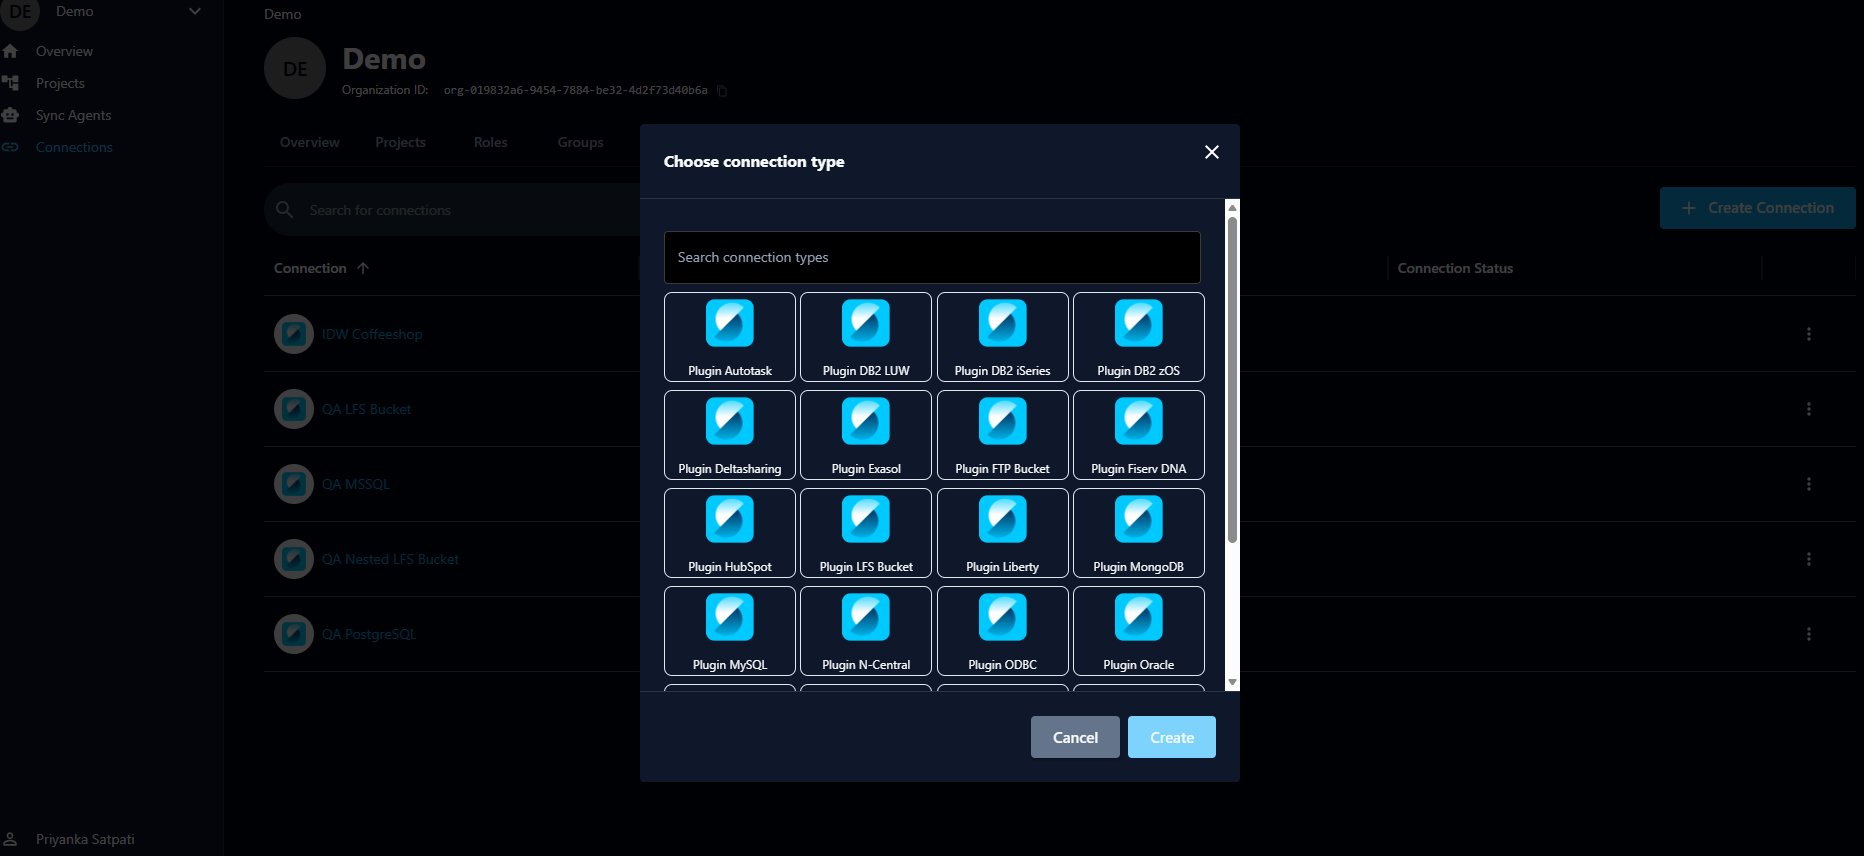Screen dimensions: 1864x856
Task: Confirm with the Create button
Action: click(1172, 737)
